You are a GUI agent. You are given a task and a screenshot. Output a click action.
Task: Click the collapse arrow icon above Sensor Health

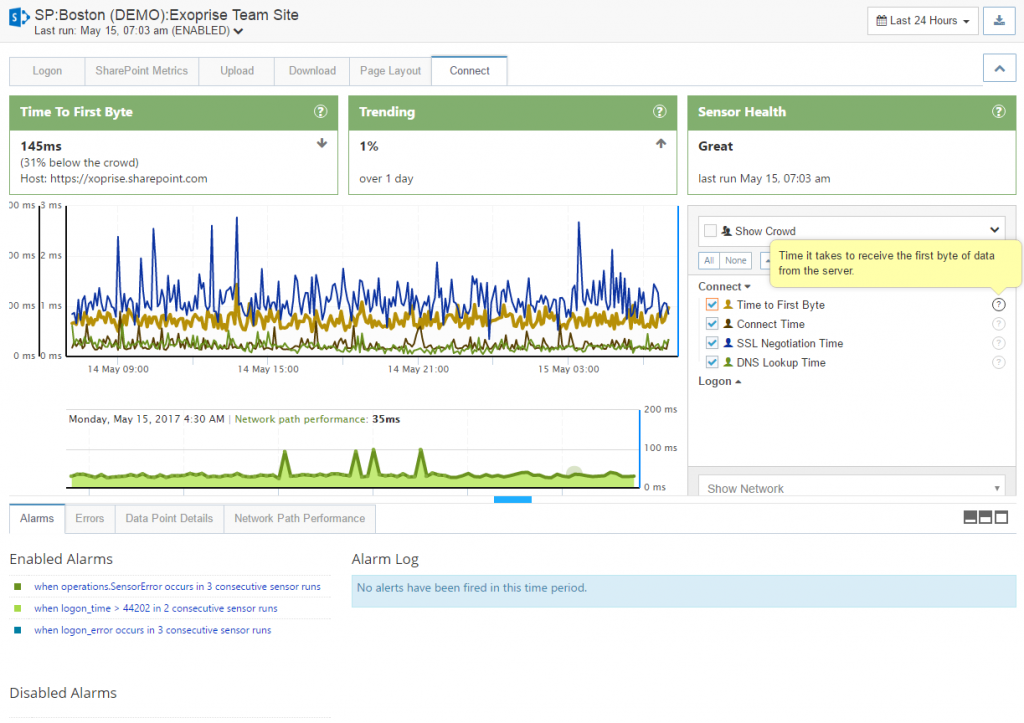point(999,67)
